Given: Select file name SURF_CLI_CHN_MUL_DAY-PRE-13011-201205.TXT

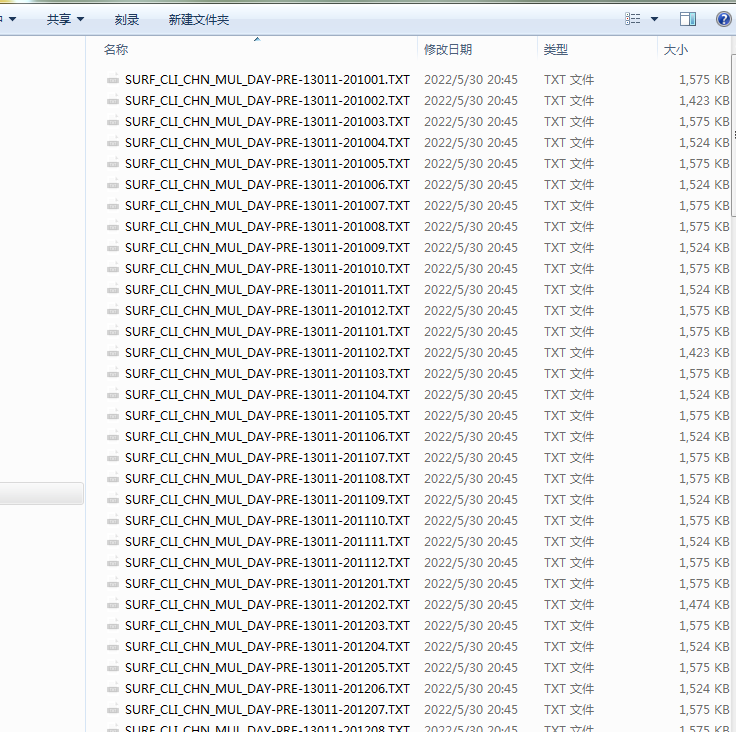Looking at the screenshot, I should (x=267, y=668).
